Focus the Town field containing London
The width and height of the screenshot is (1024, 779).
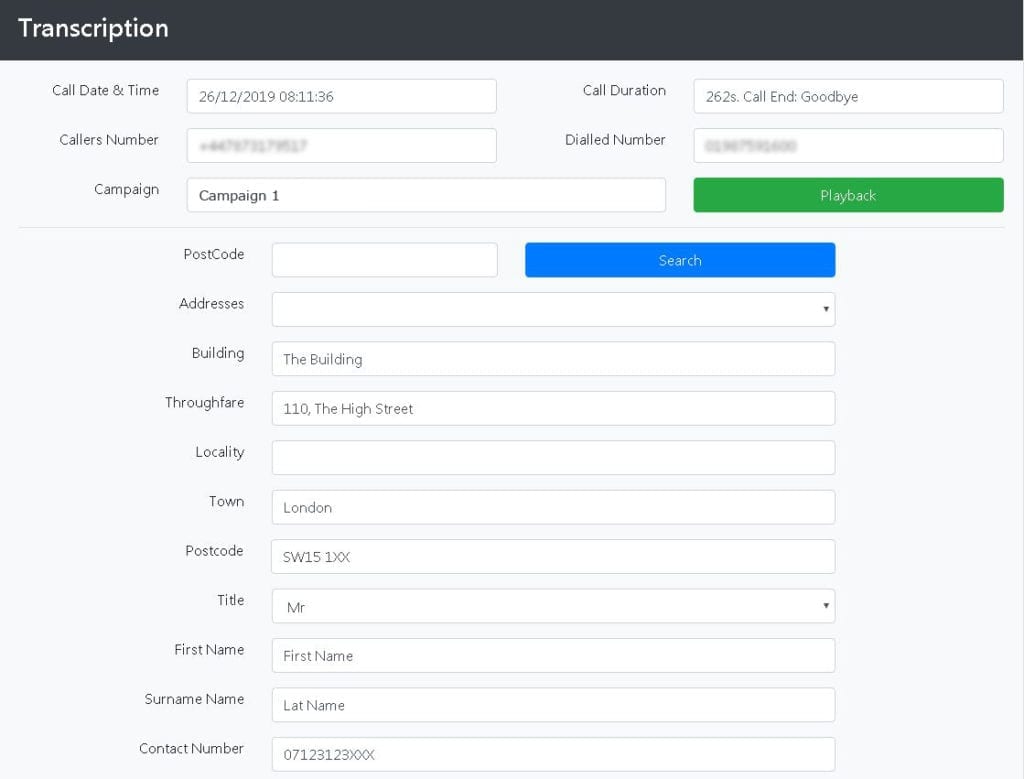click(x=552, y=507)
